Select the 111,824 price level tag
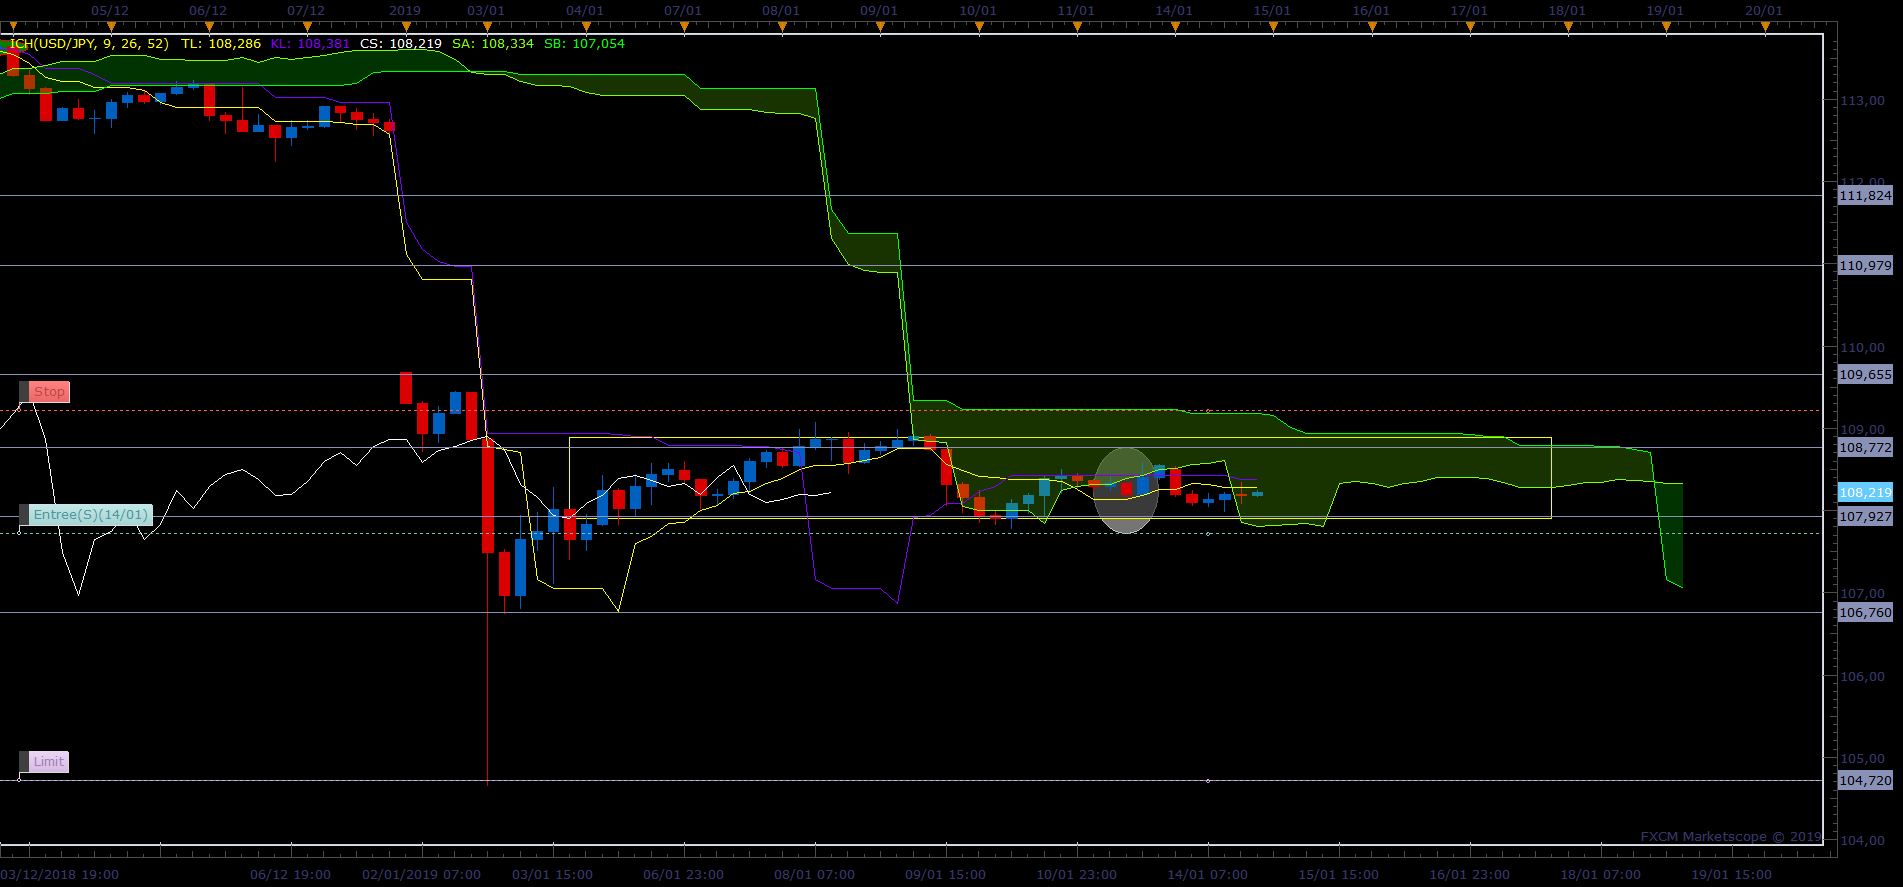Screen dimensions: 1903x887 [x=1865, y=196]
